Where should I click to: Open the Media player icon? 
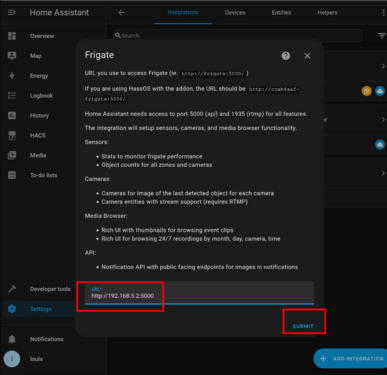point(12,155)
